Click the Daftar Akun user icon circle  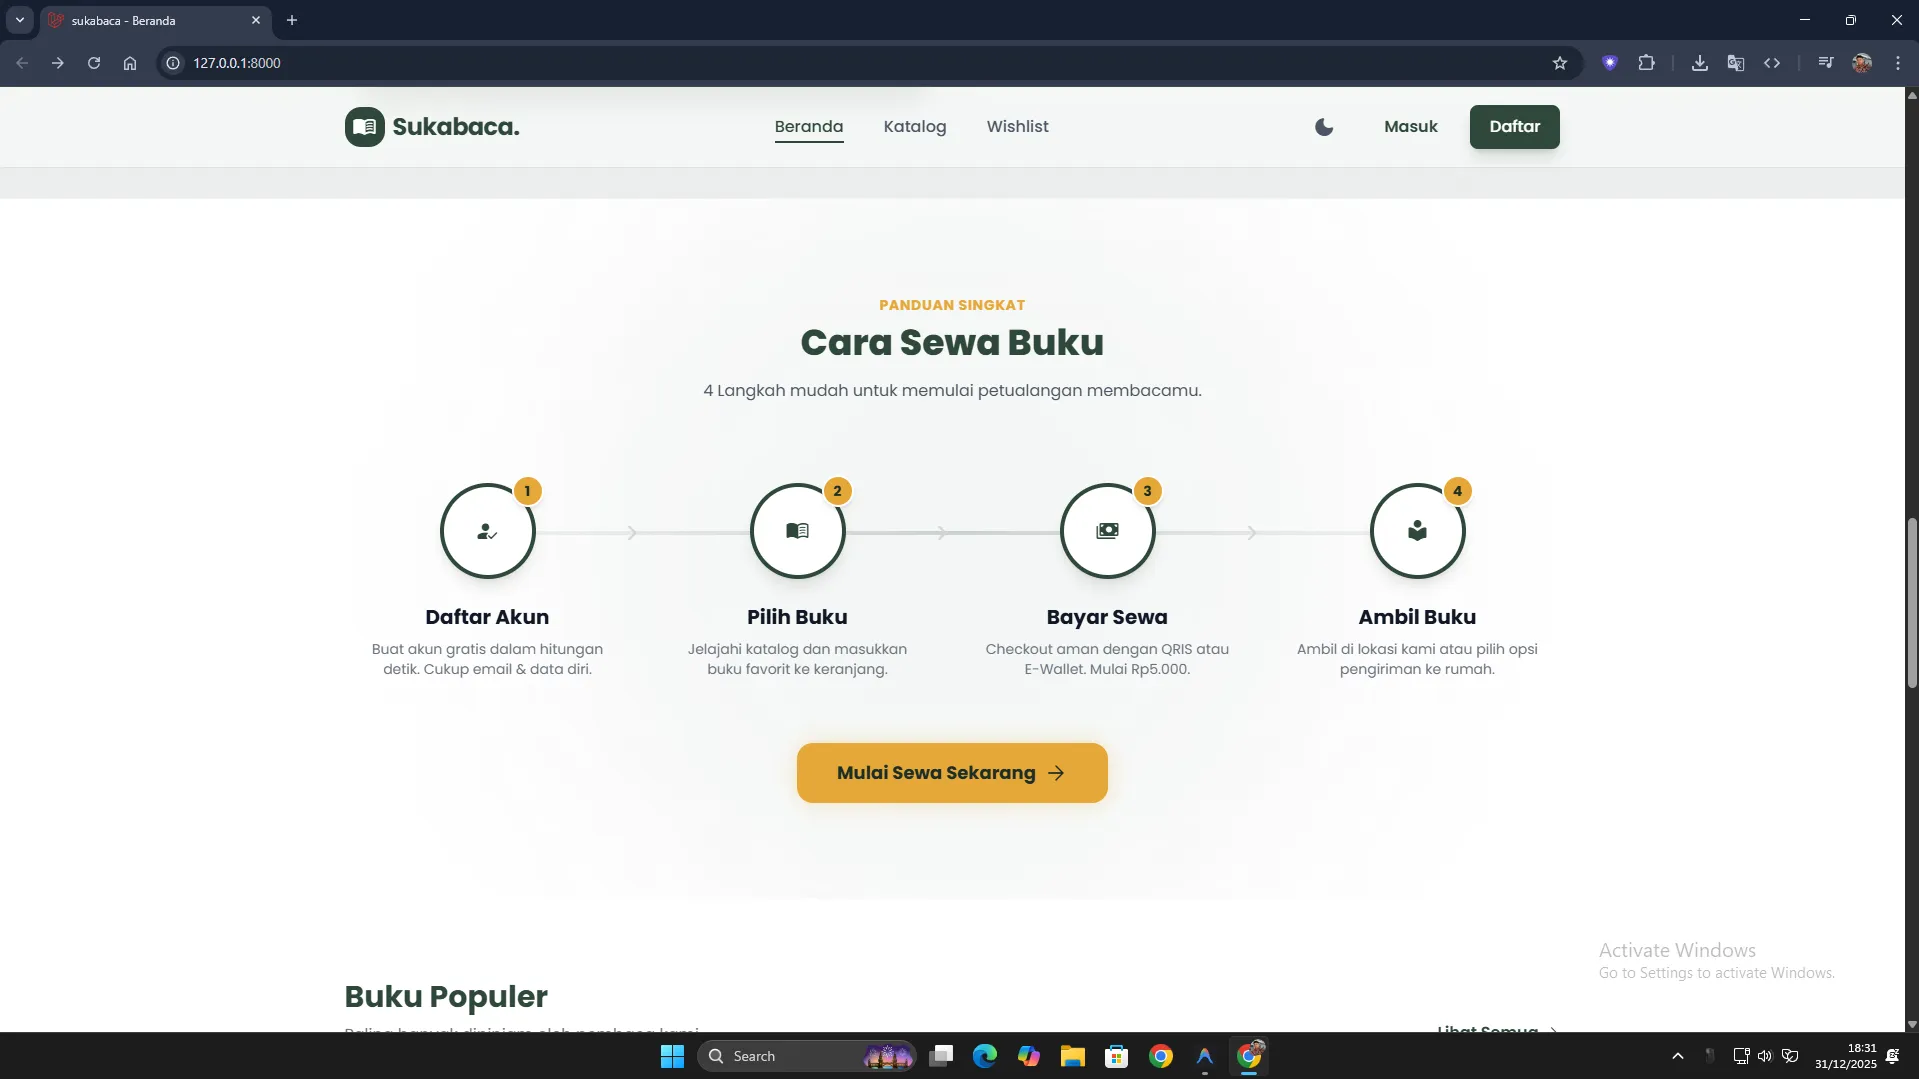(487, 531)
